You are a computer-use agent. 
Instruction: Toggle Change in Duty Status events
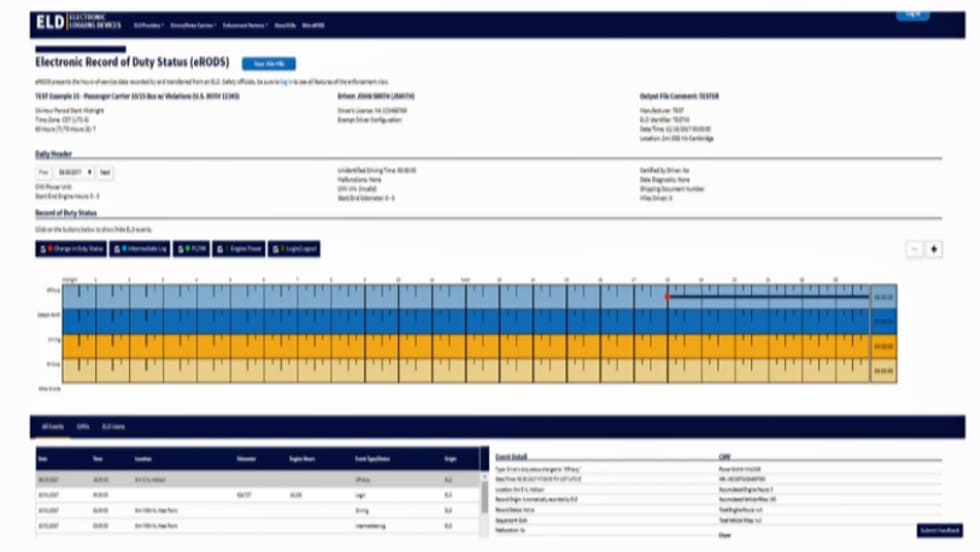[70, 248]
